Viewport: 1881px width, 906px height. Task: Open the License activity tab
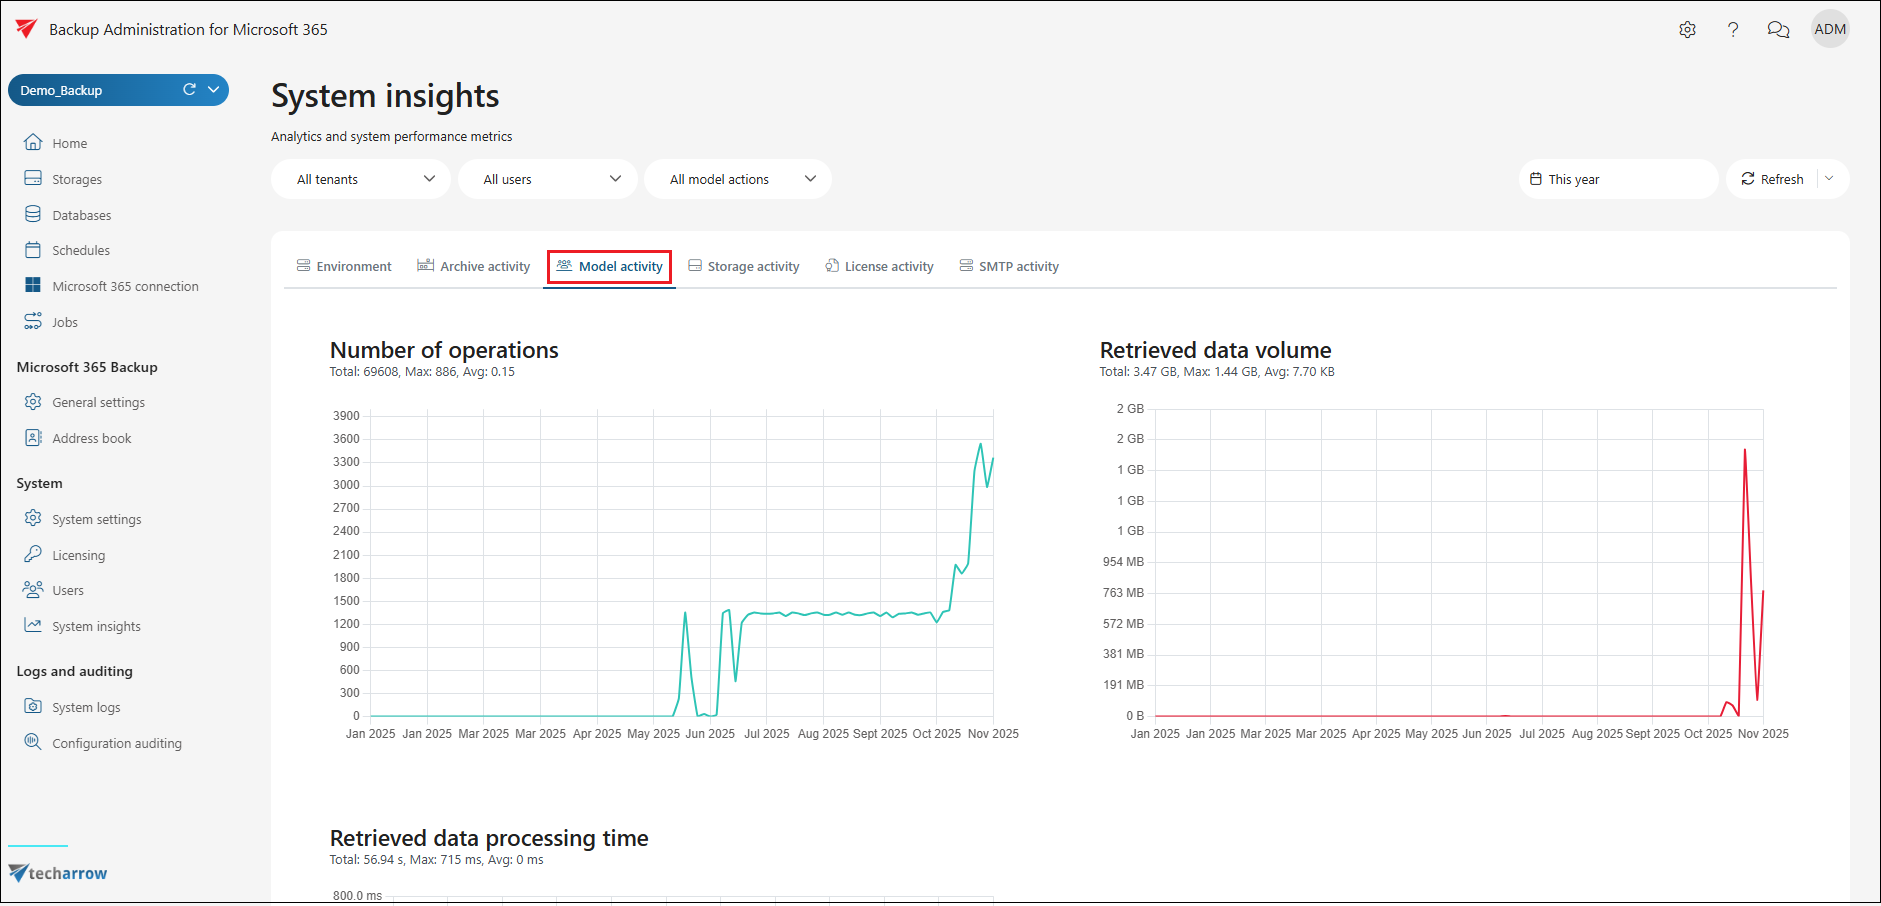879,267
